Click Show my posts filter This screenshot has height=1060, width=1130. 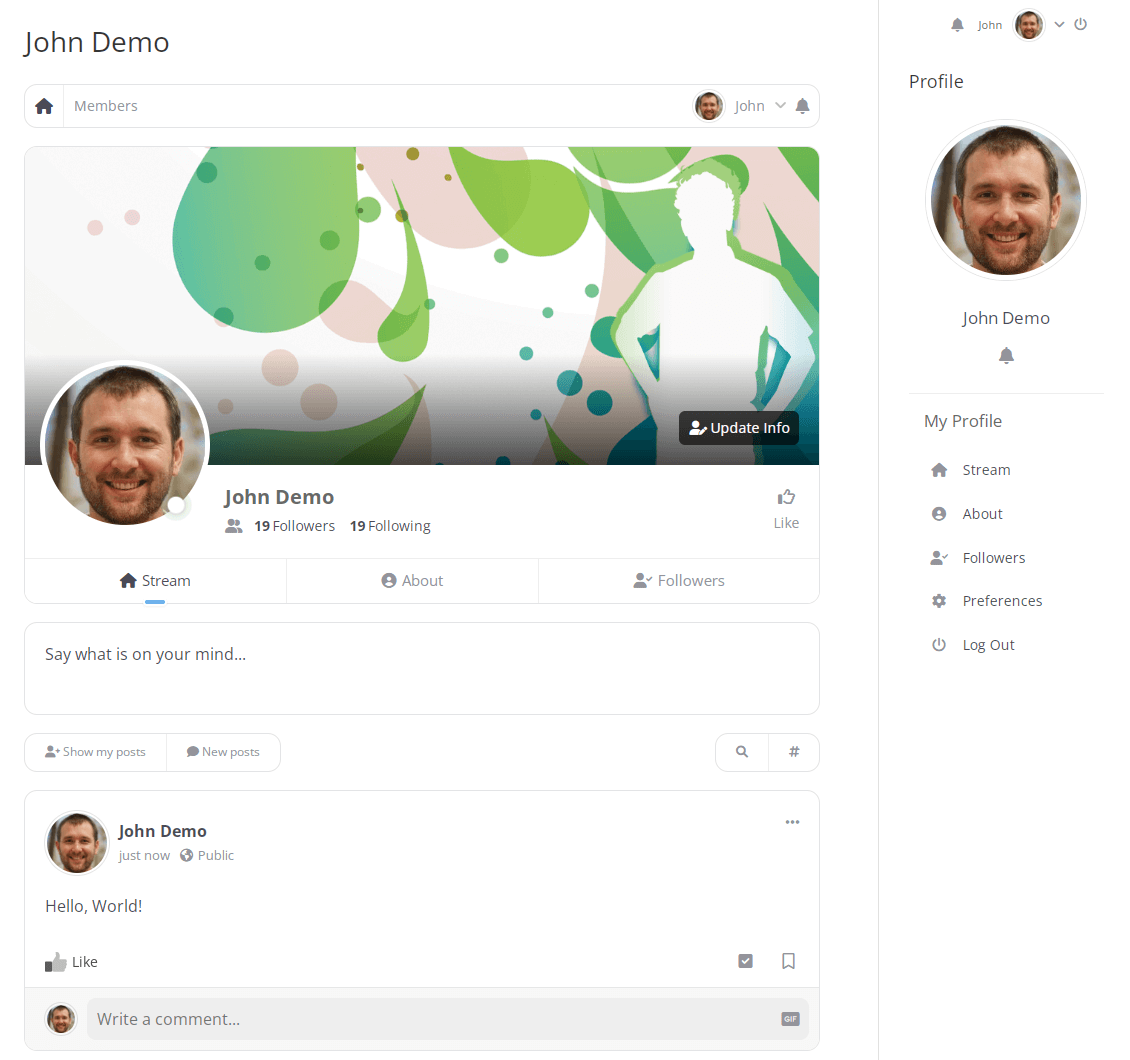pyautogui.click(x=96, y=752)
